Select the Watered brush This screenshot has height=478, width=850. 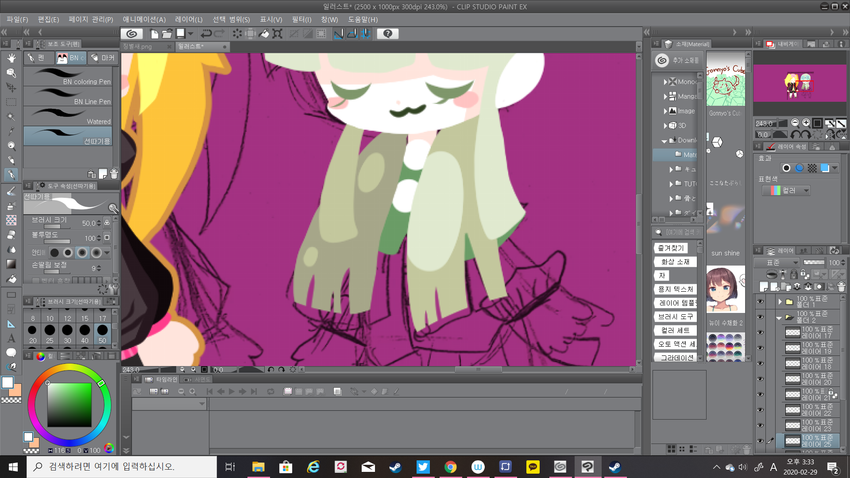[x=68, y=116]
